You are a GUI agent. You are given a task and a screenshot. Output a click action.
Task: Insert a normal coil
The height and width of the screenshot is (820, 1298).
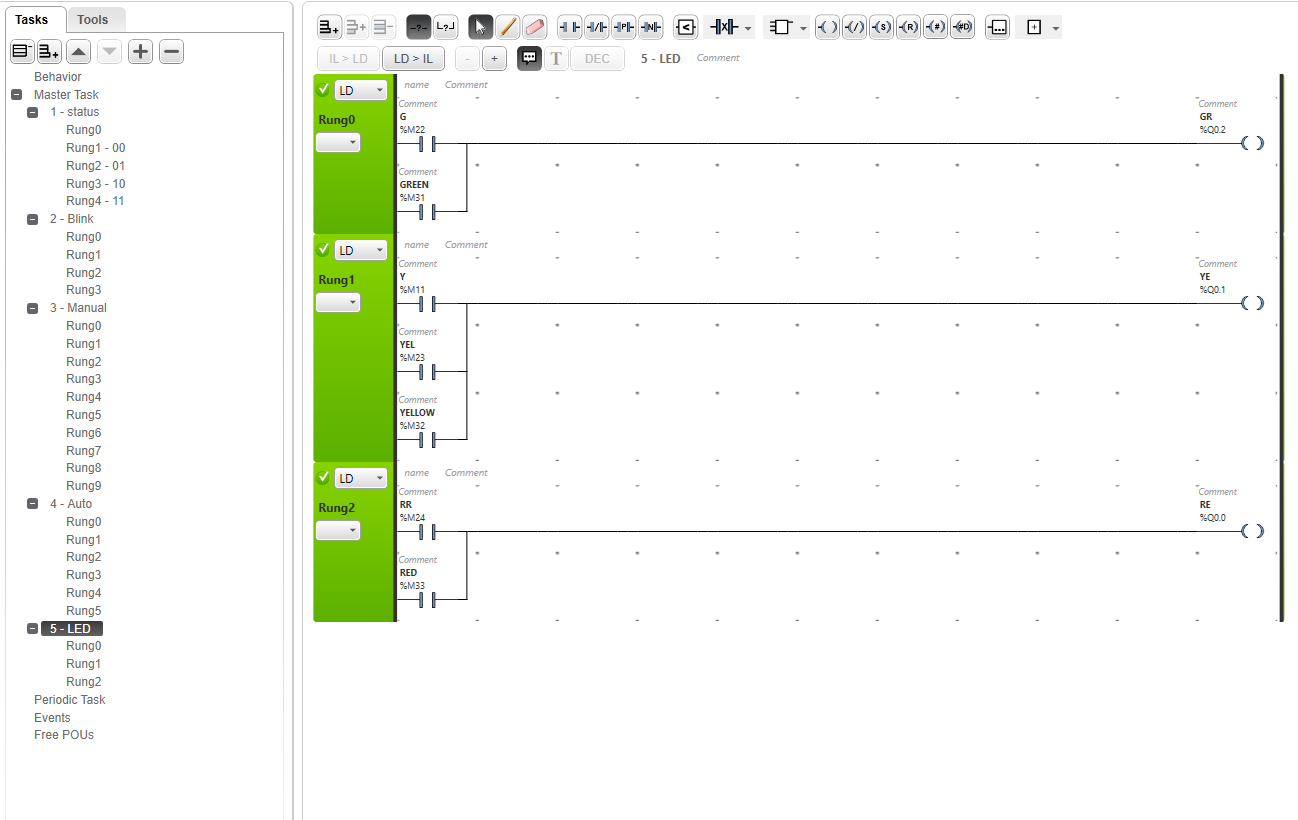click(x=827, y=27)
